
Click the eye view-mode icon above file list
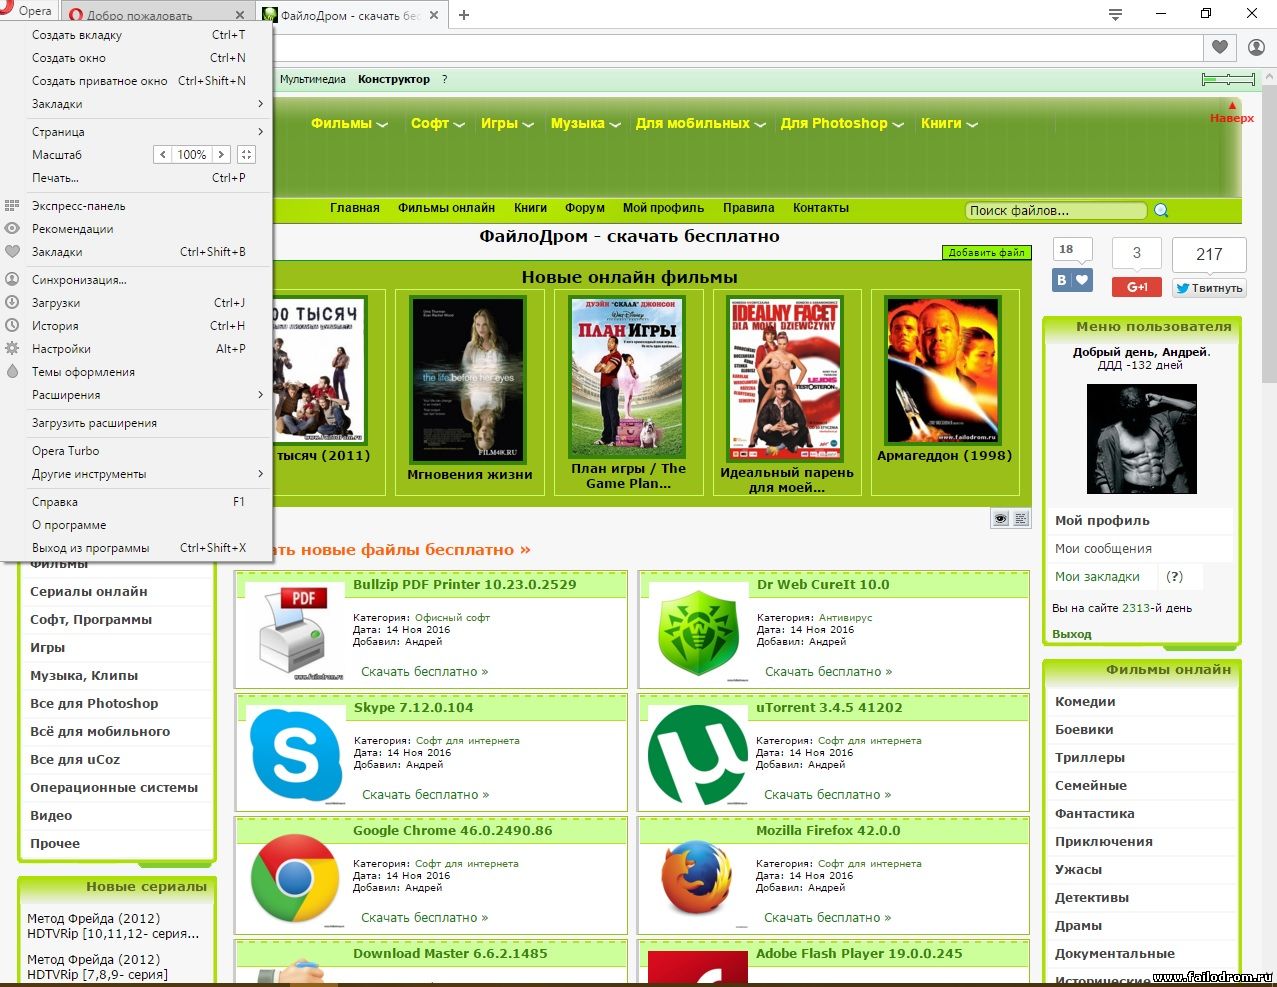click(x=1000, y=518)
